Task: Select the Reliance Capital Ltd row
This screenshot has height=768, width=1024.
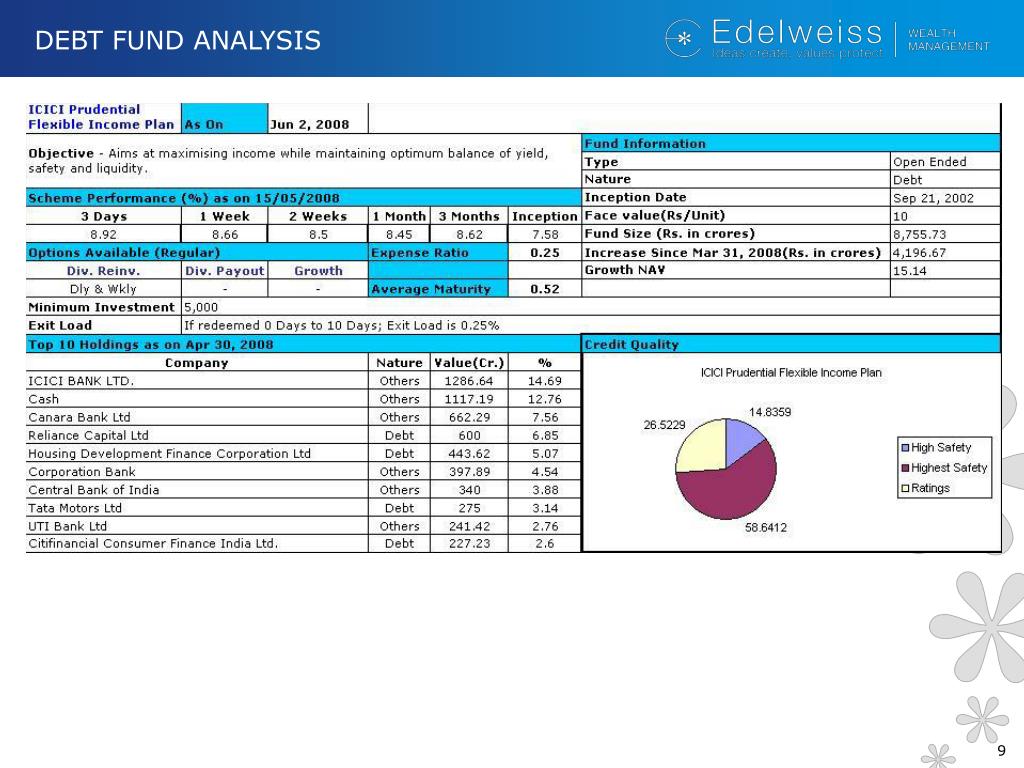Action: [x=303, y=435]
